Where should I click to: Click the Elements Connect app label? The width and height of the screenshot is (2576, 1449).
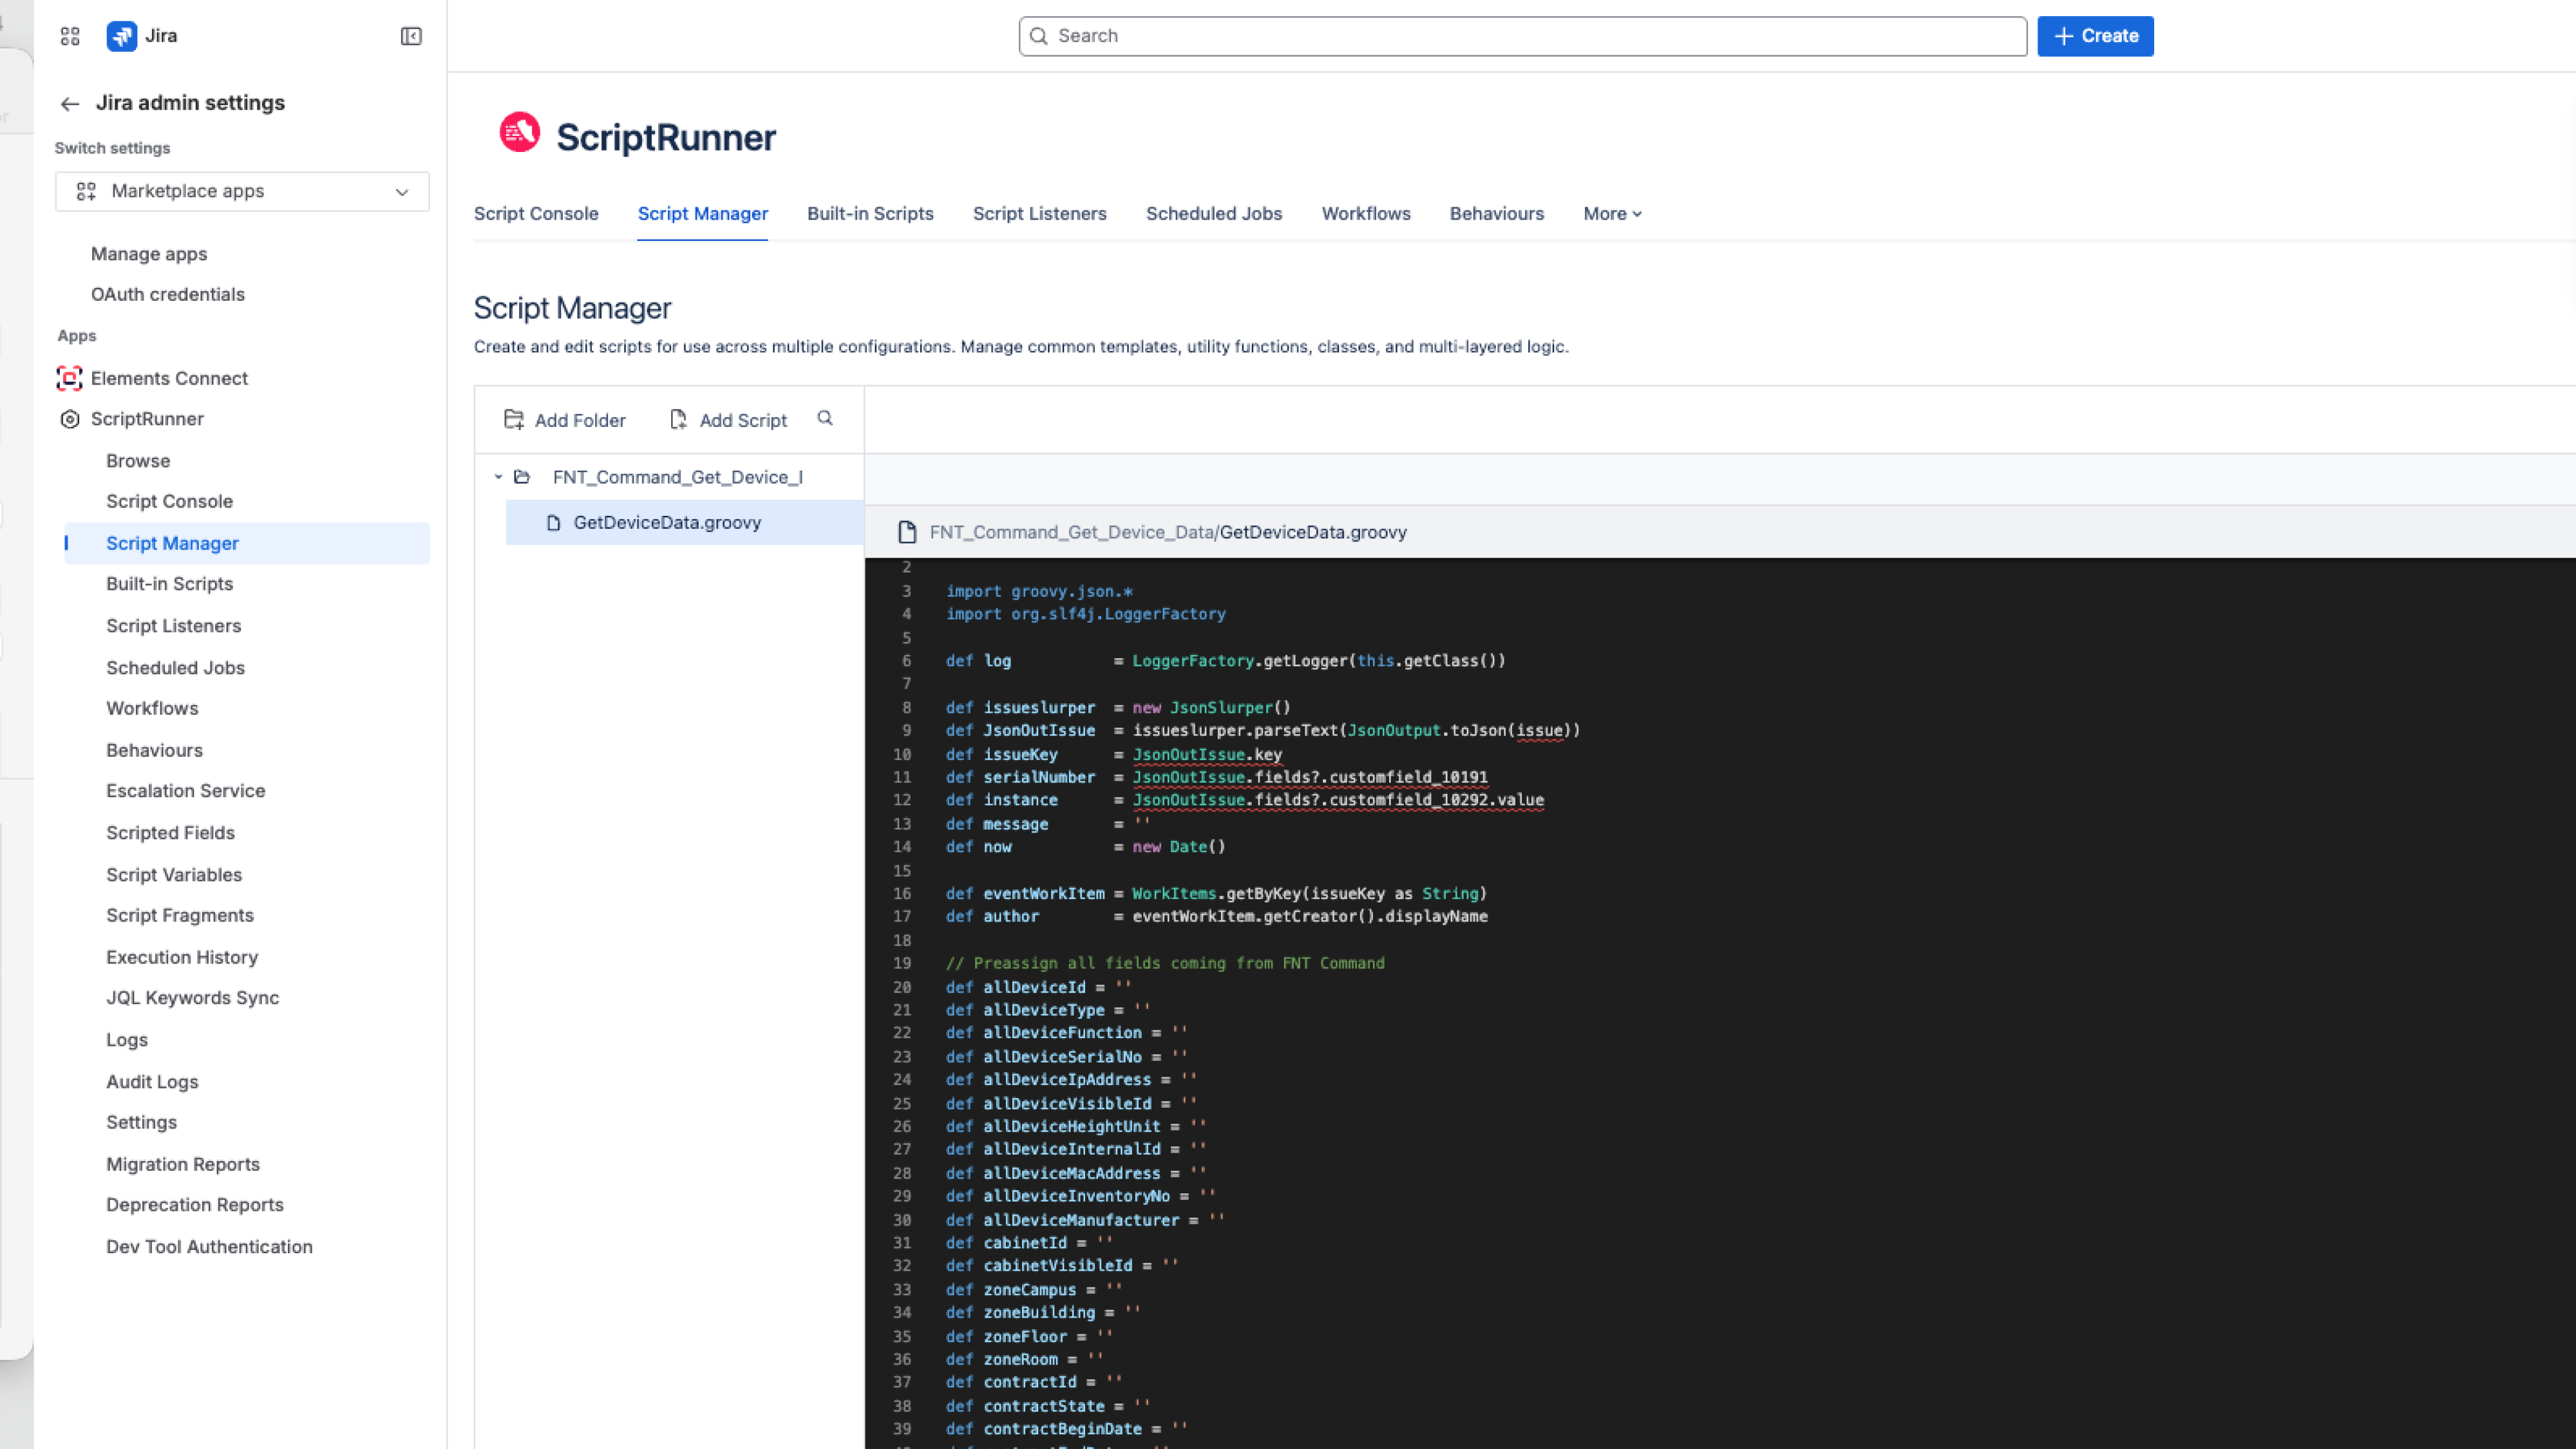click(x=169, y=378)
